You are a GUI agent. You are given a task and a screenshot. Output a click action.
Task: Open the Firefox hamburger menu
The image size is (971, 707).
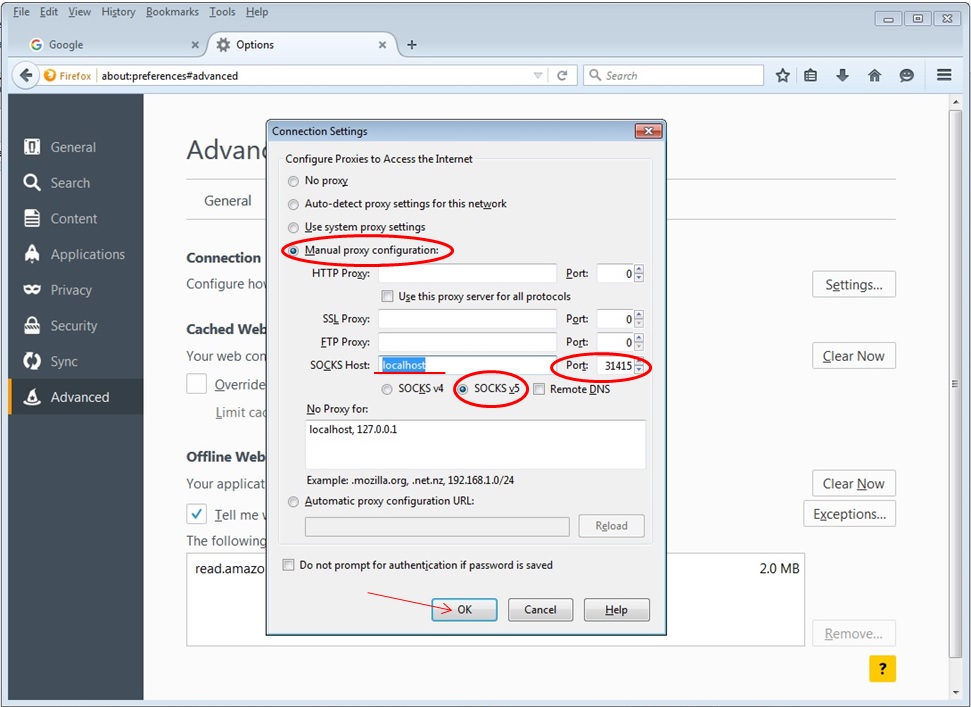tap(943, 74)
